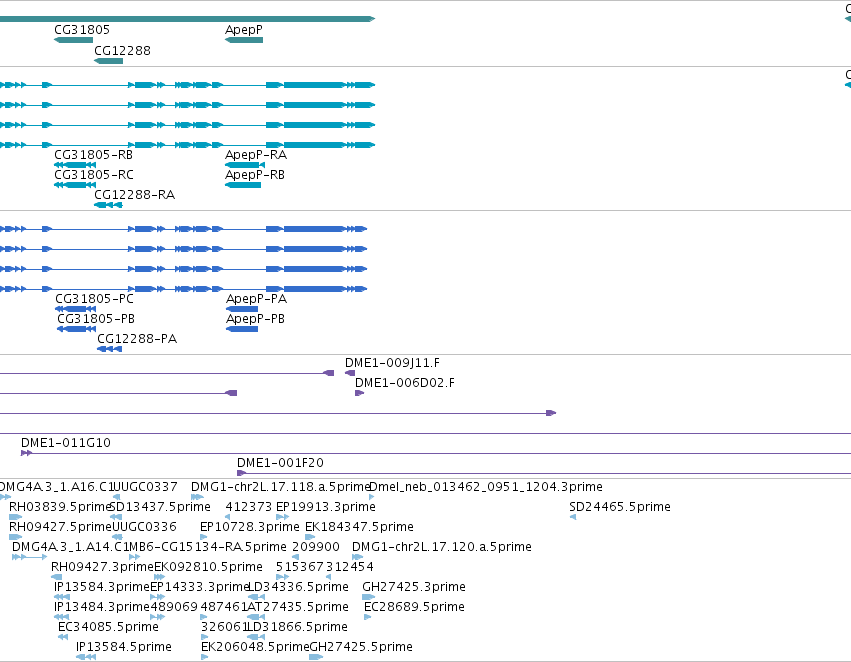
Task: Click the DME1-009J11.F clone label
Action: (x=392, y=362)
